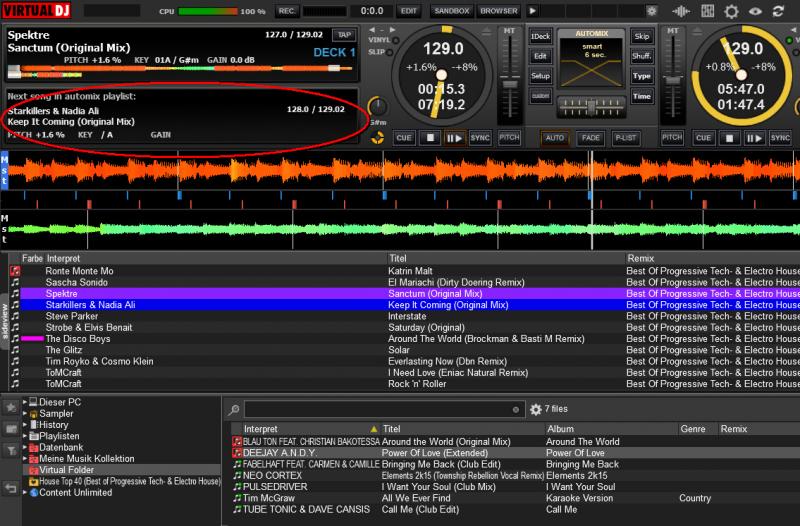Toggle SLIP mode on deck 1
Screen dimensions: 800x526
coord(390,52)
